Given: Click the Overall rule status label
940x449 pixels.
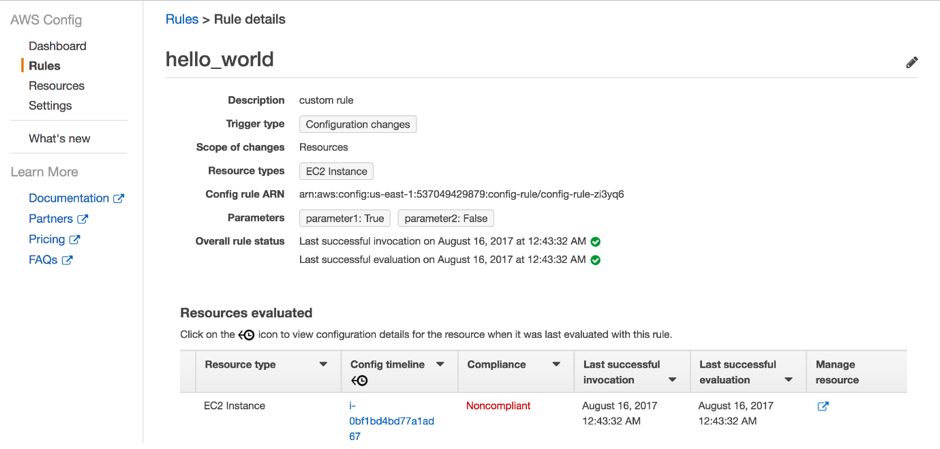Looking at the screenshot, I should [240, 242].
